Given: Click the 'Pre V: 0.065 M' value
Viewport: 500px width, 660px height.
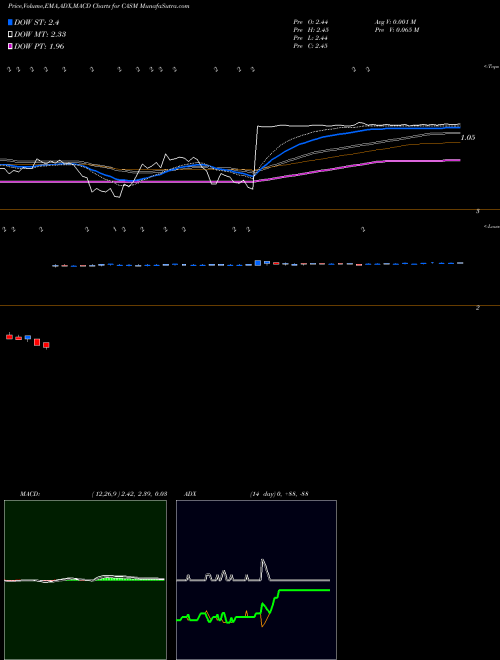Looking at the screenshot, I should pos(397,30).
